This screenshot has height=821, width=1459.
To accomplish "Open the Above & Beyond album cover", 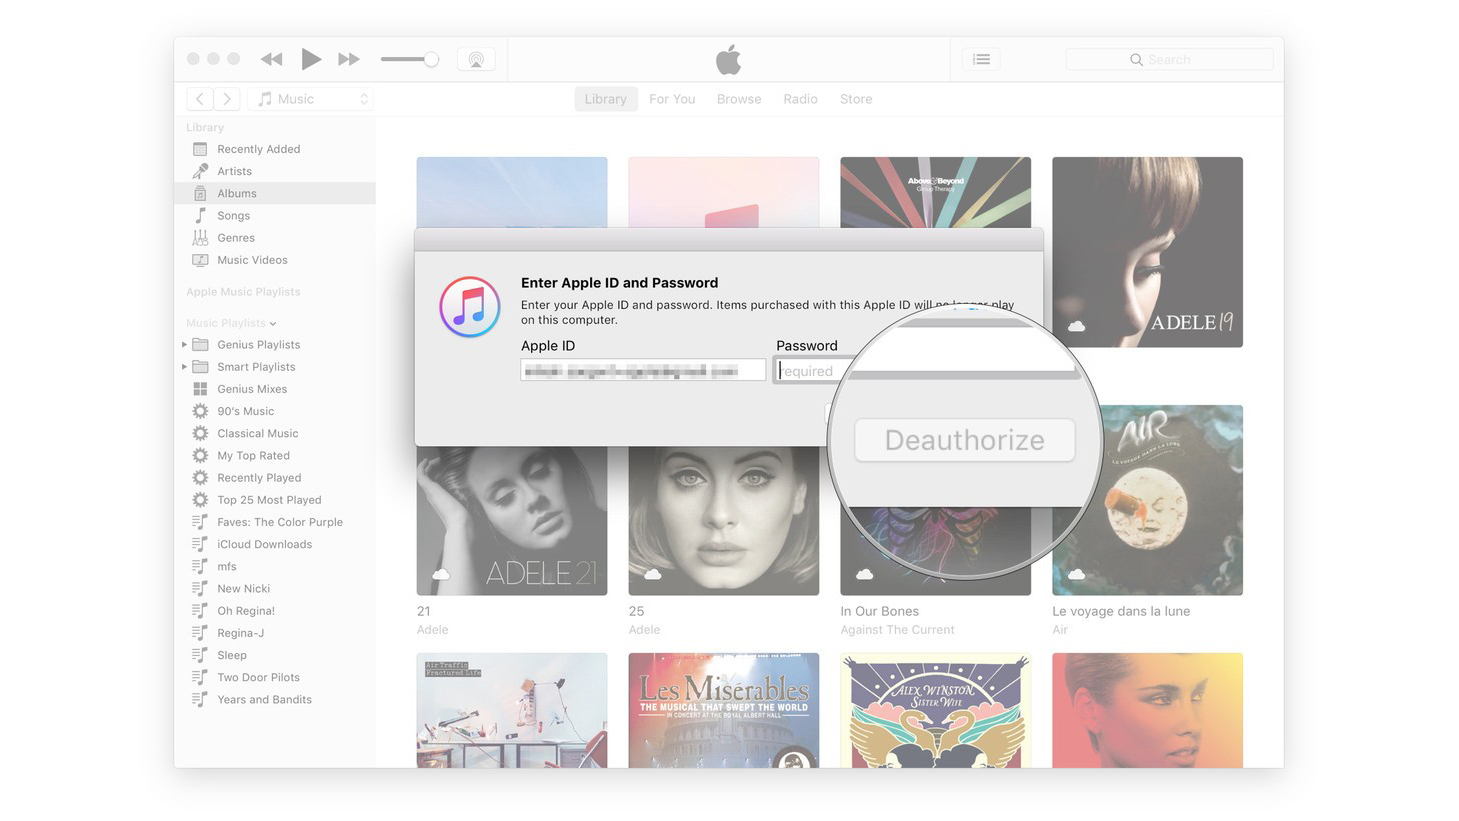I will pyautogui.click(x=935, y=192).
